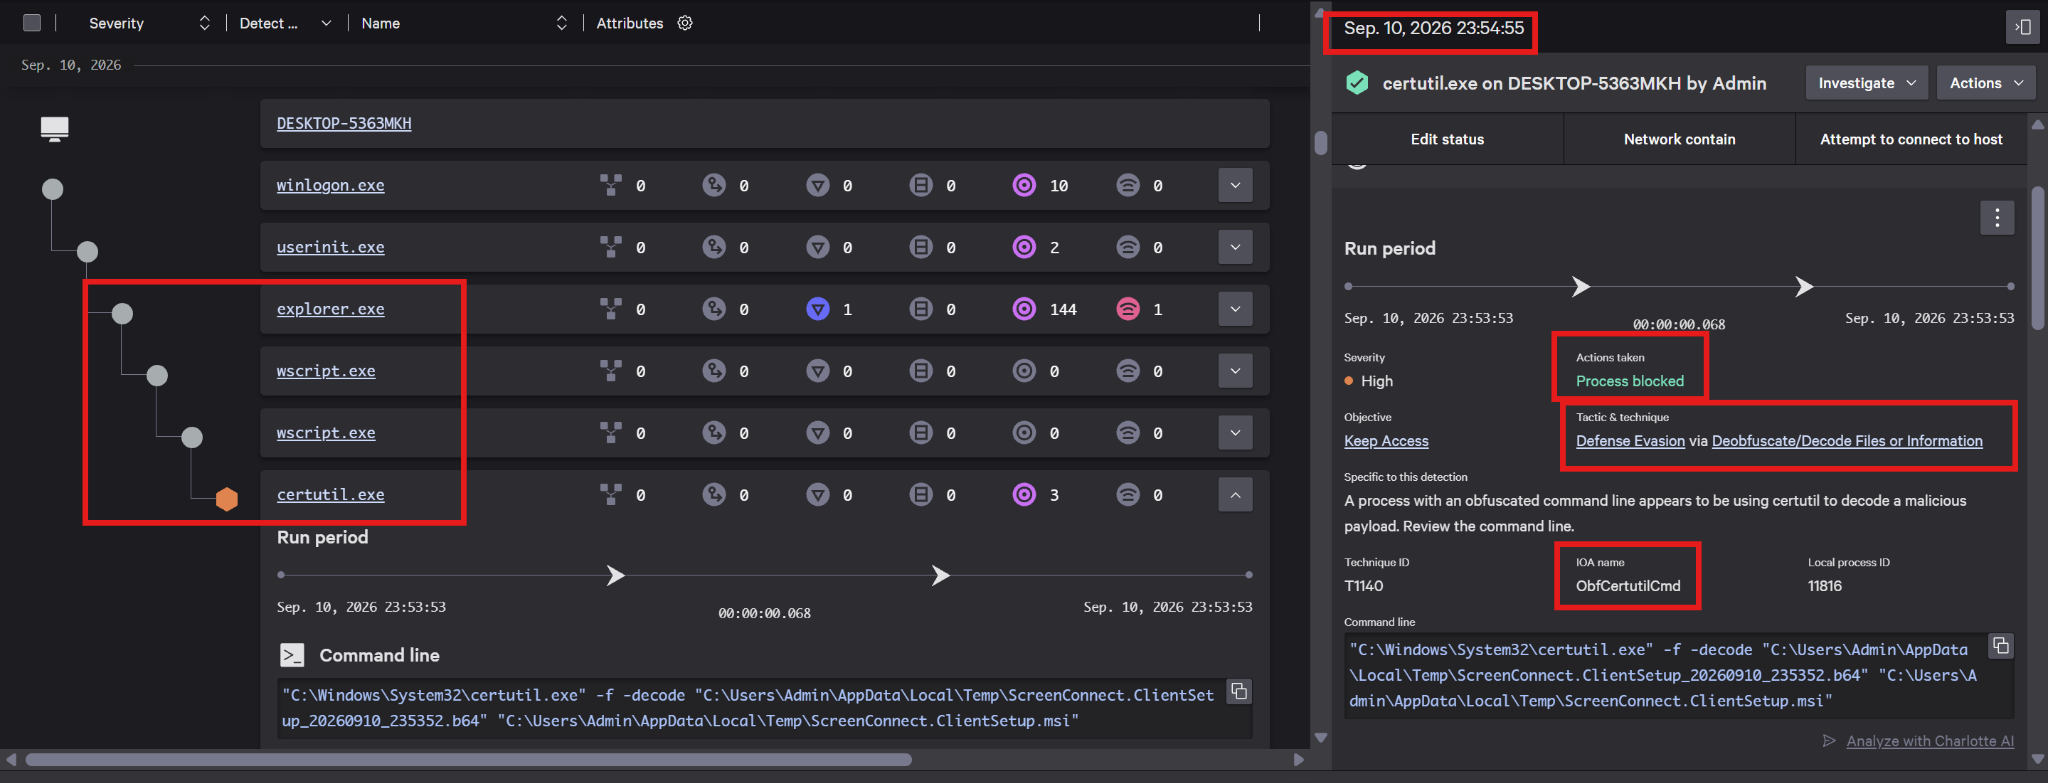Click explorer.exe detections triangle icon
This screenshot has height=783, width=2048.
click(x=818, y=309)
